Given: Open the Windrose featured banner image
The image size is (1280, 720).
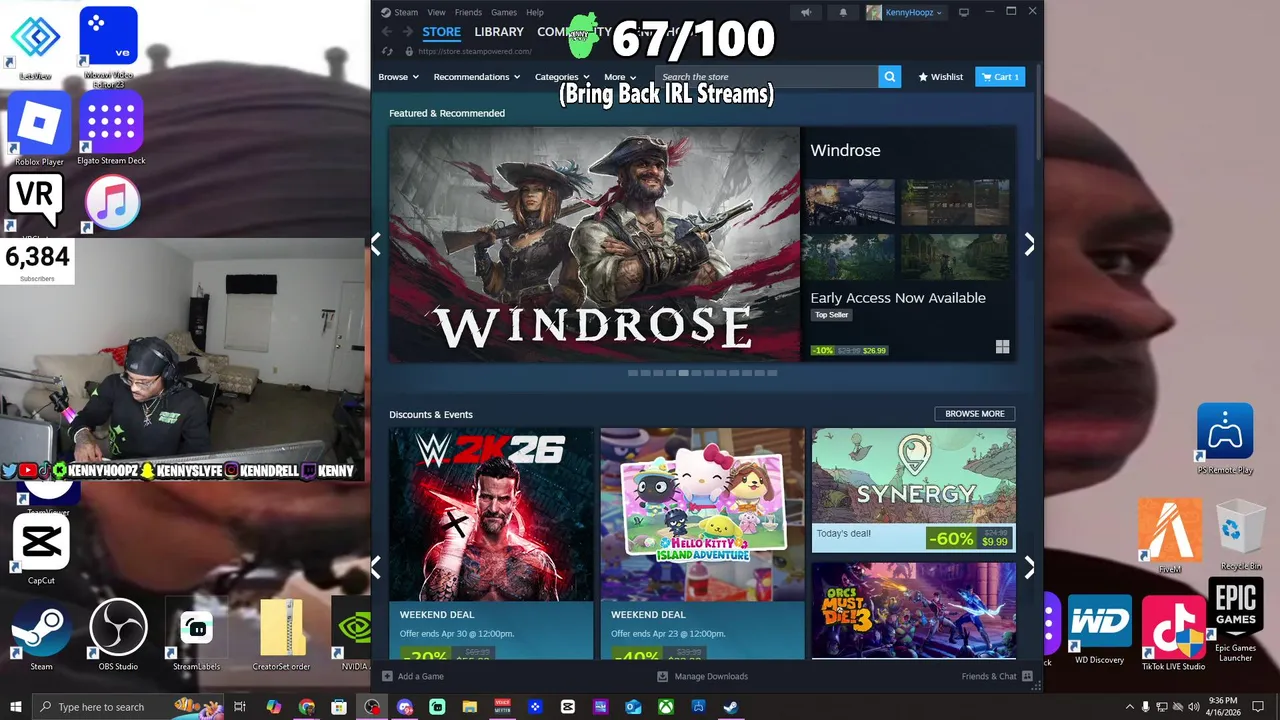Looking at the screenshot, I should pos(594,244).
